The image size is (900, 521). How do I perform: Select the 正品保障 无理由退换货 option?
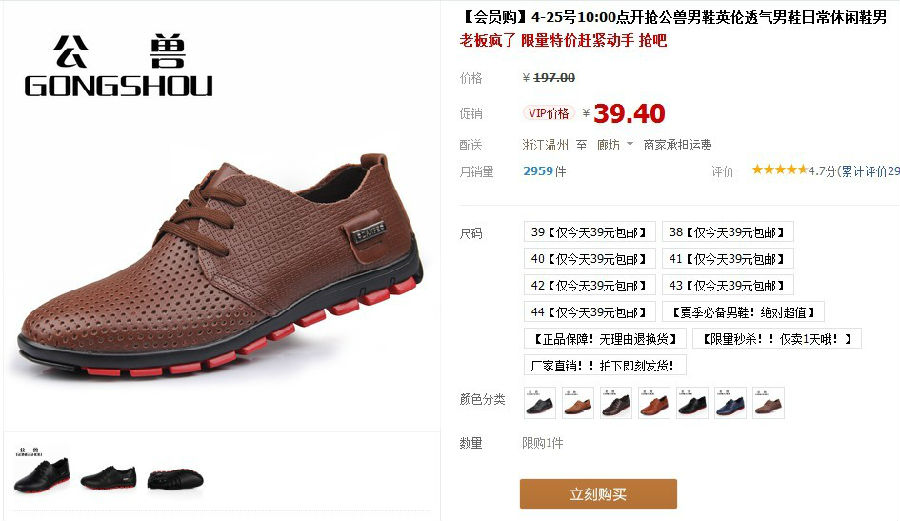[605, 339]
